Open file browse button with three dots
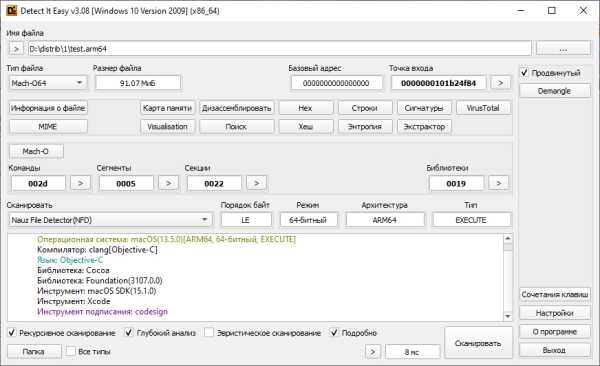 pyautogui.click(x=563, y=49)
